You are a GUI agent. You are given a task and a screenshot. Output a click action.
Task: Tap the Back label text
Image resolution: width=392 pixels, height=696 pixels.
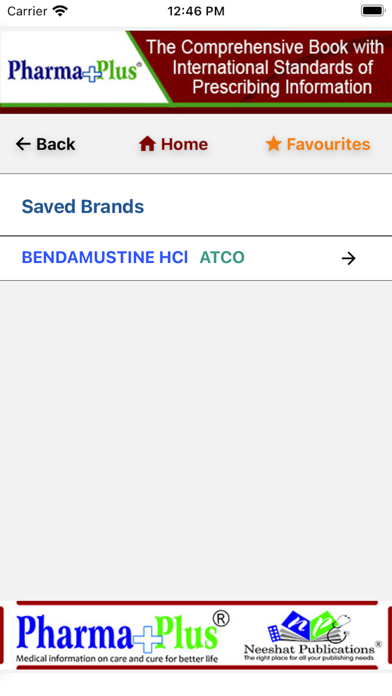[x=56, y=144]
